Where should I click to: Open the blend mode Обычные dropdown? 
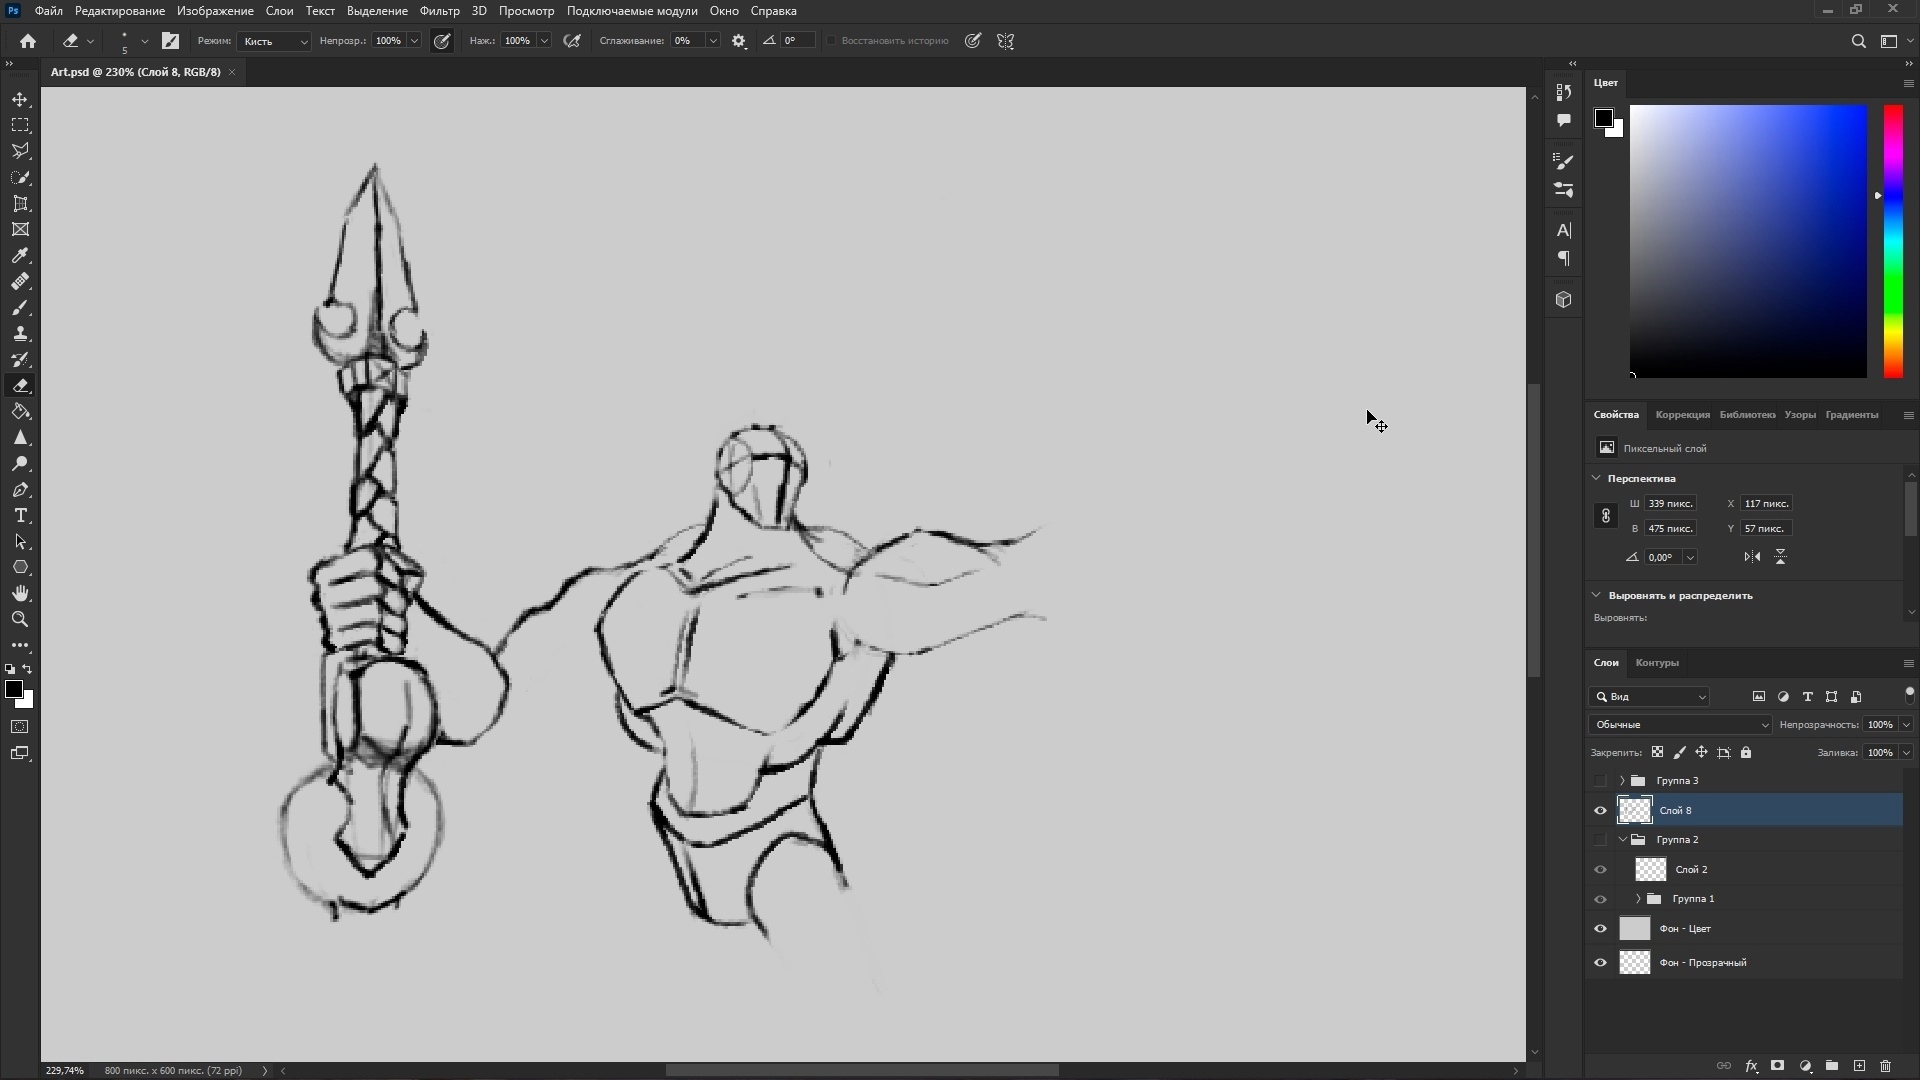coord(1679,725)
